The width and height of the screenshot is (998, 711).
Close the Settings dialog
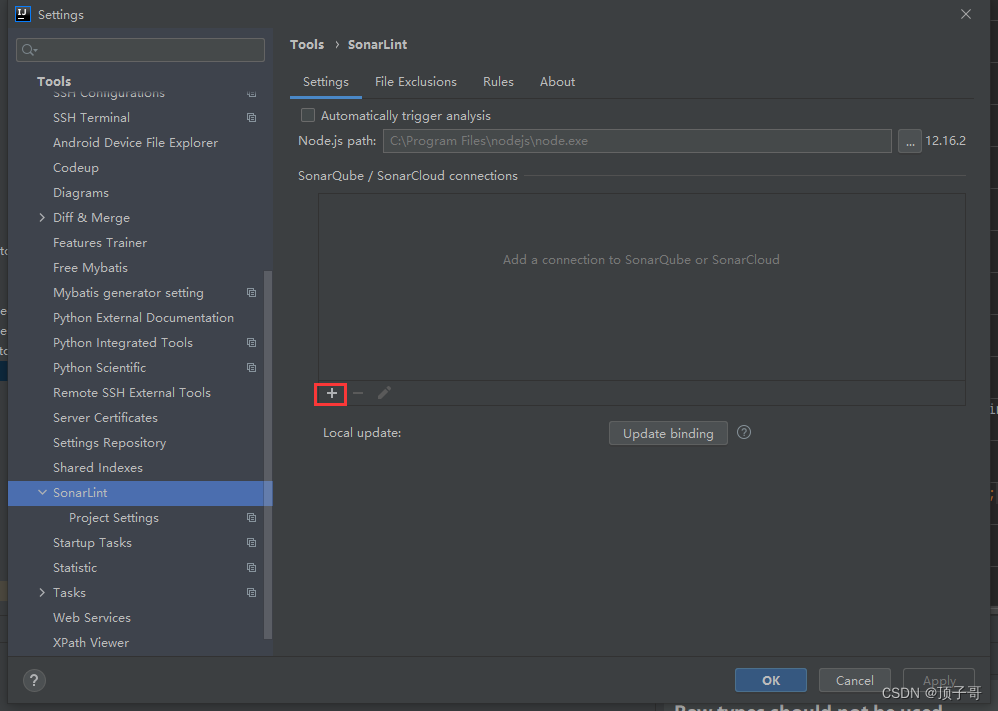(966, 14)
